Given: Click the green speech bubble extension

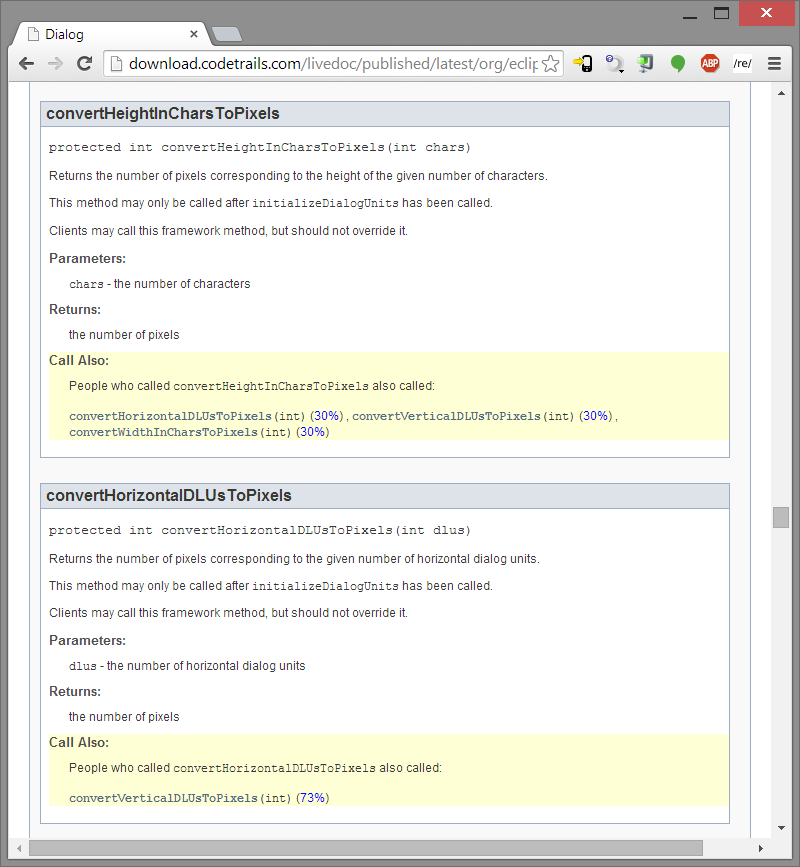Looking at the screenshot, I should pos(678,64).
